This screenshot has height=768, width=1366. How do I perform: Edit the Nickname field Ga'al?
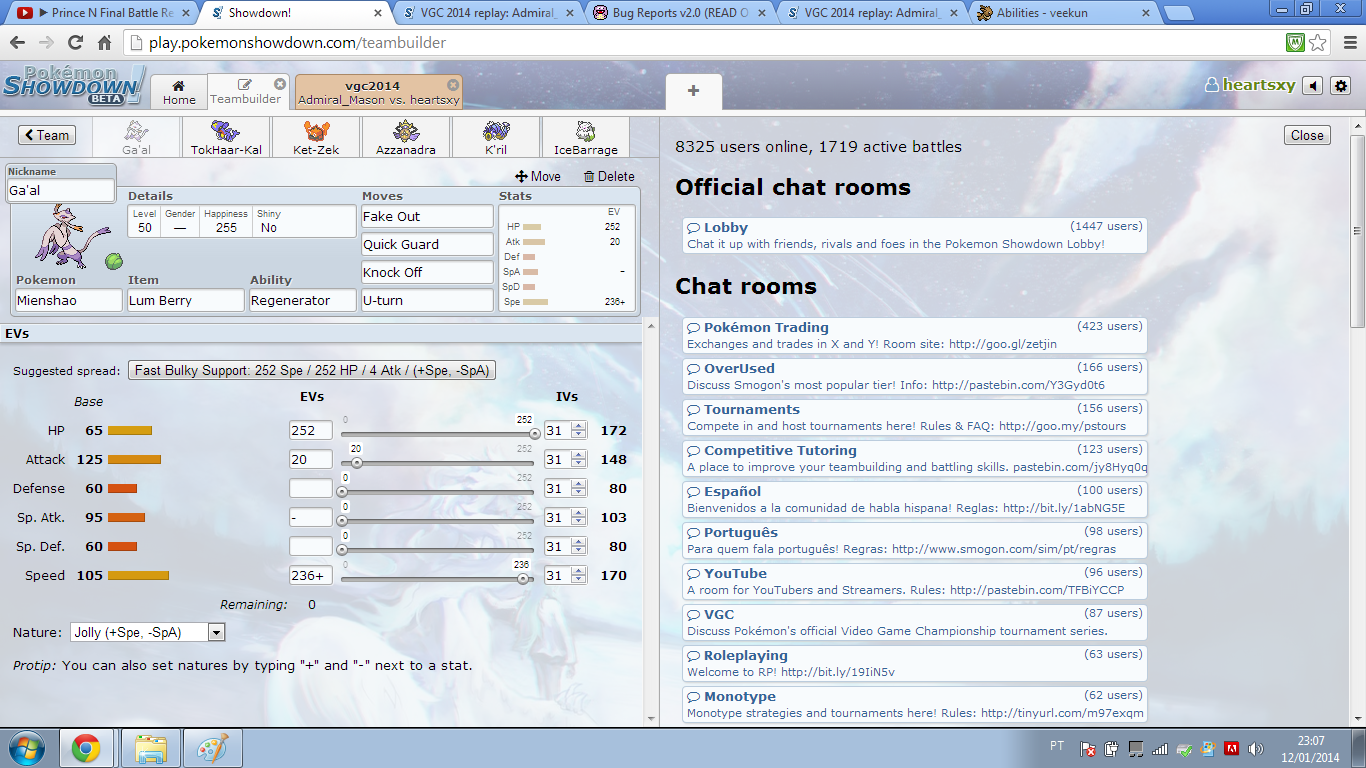61,190
